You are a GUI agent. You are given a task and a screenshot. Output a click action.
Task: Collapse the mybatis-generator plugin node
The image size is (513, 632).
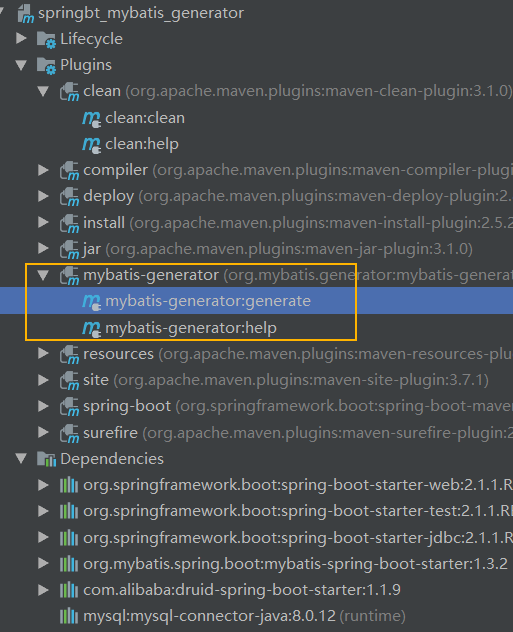pyautogui.click(x=43, y=275)
